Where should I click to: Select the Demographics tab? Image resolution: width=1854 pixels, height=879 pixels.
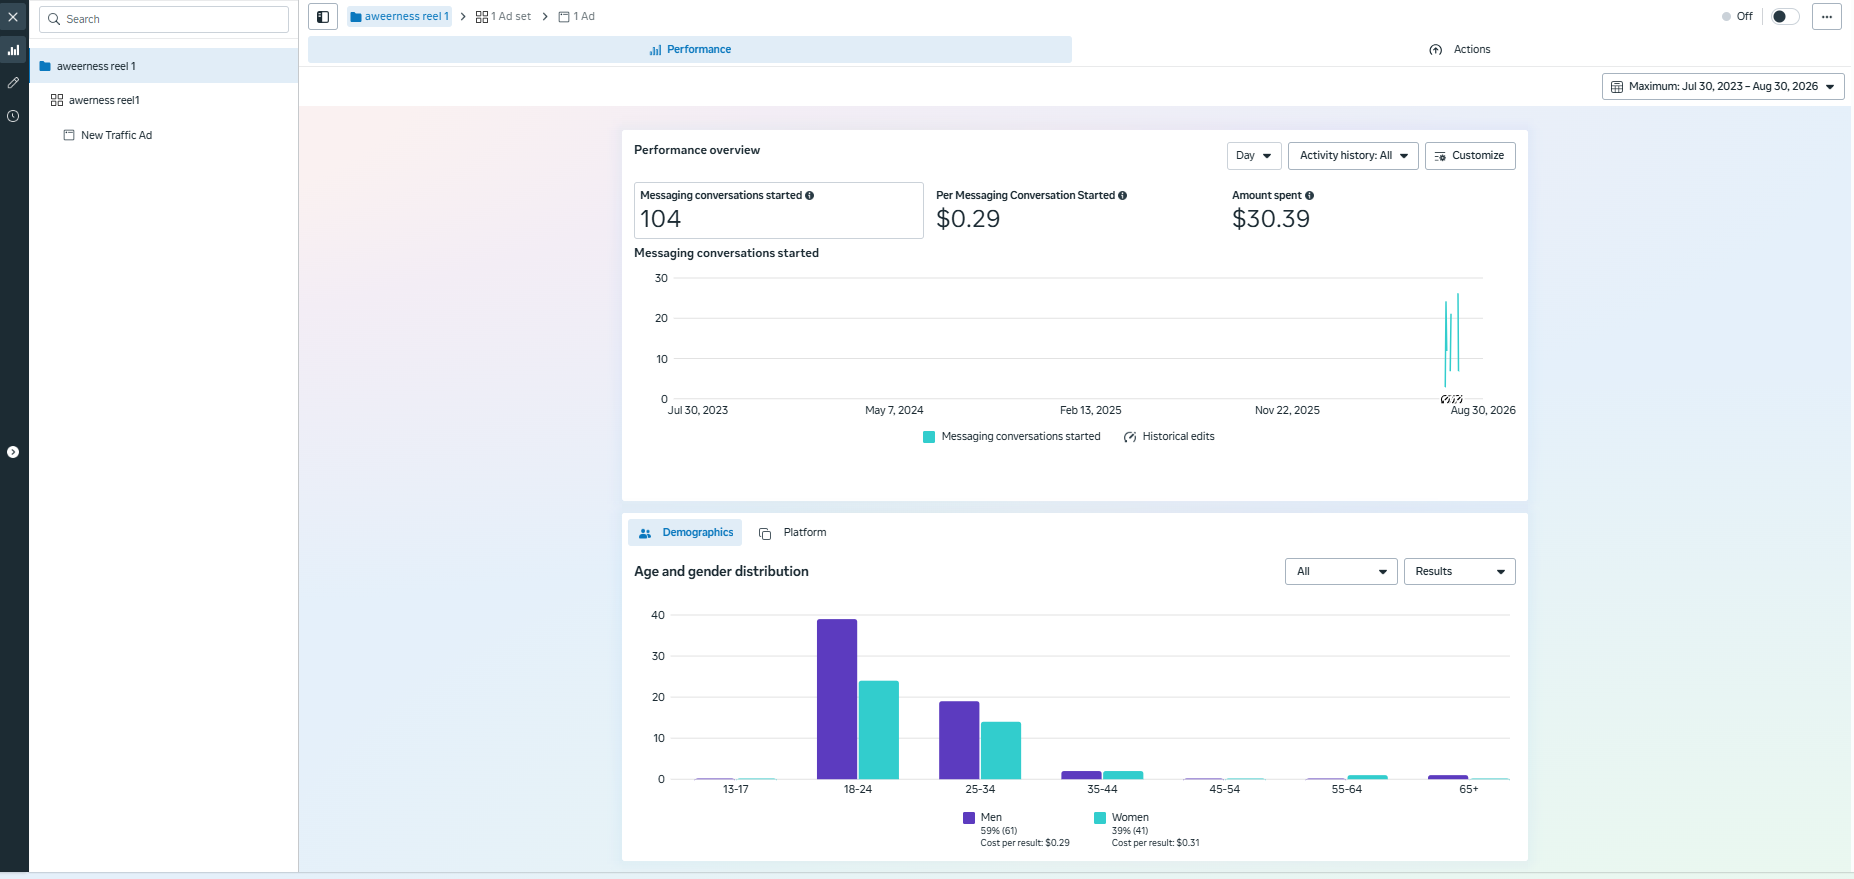coord(685,533)
